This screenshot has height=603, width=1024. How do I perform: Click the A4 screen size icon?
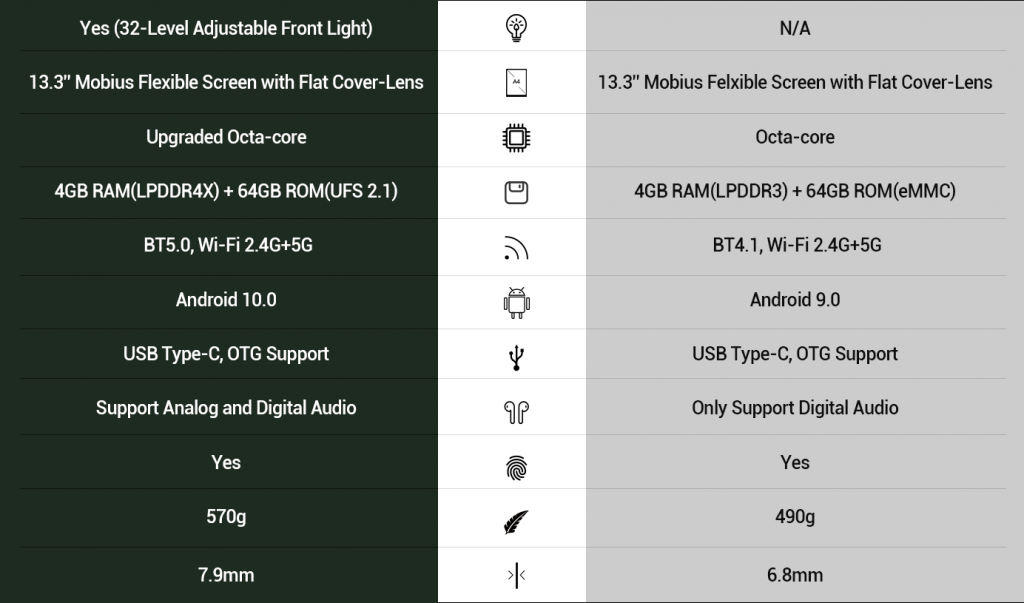tap(517, 83)
